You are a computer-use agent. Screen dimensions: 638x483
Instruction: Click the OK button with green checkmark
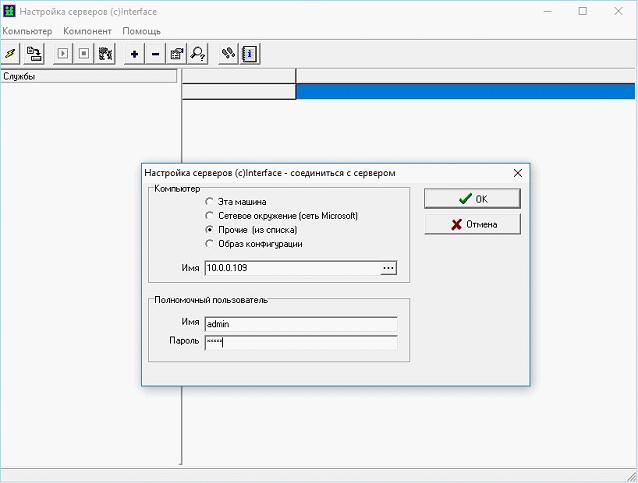point(472,198)
